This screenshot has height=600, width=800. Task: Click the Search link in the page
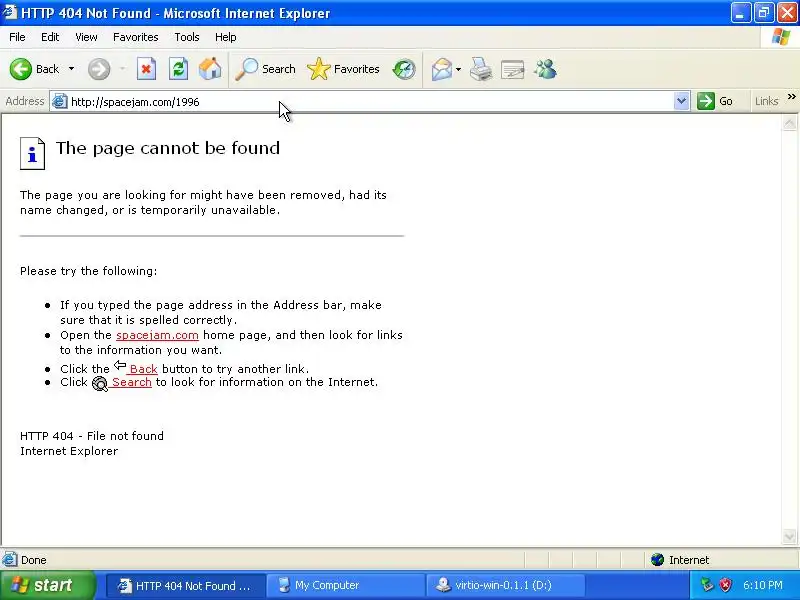(131, 382)
